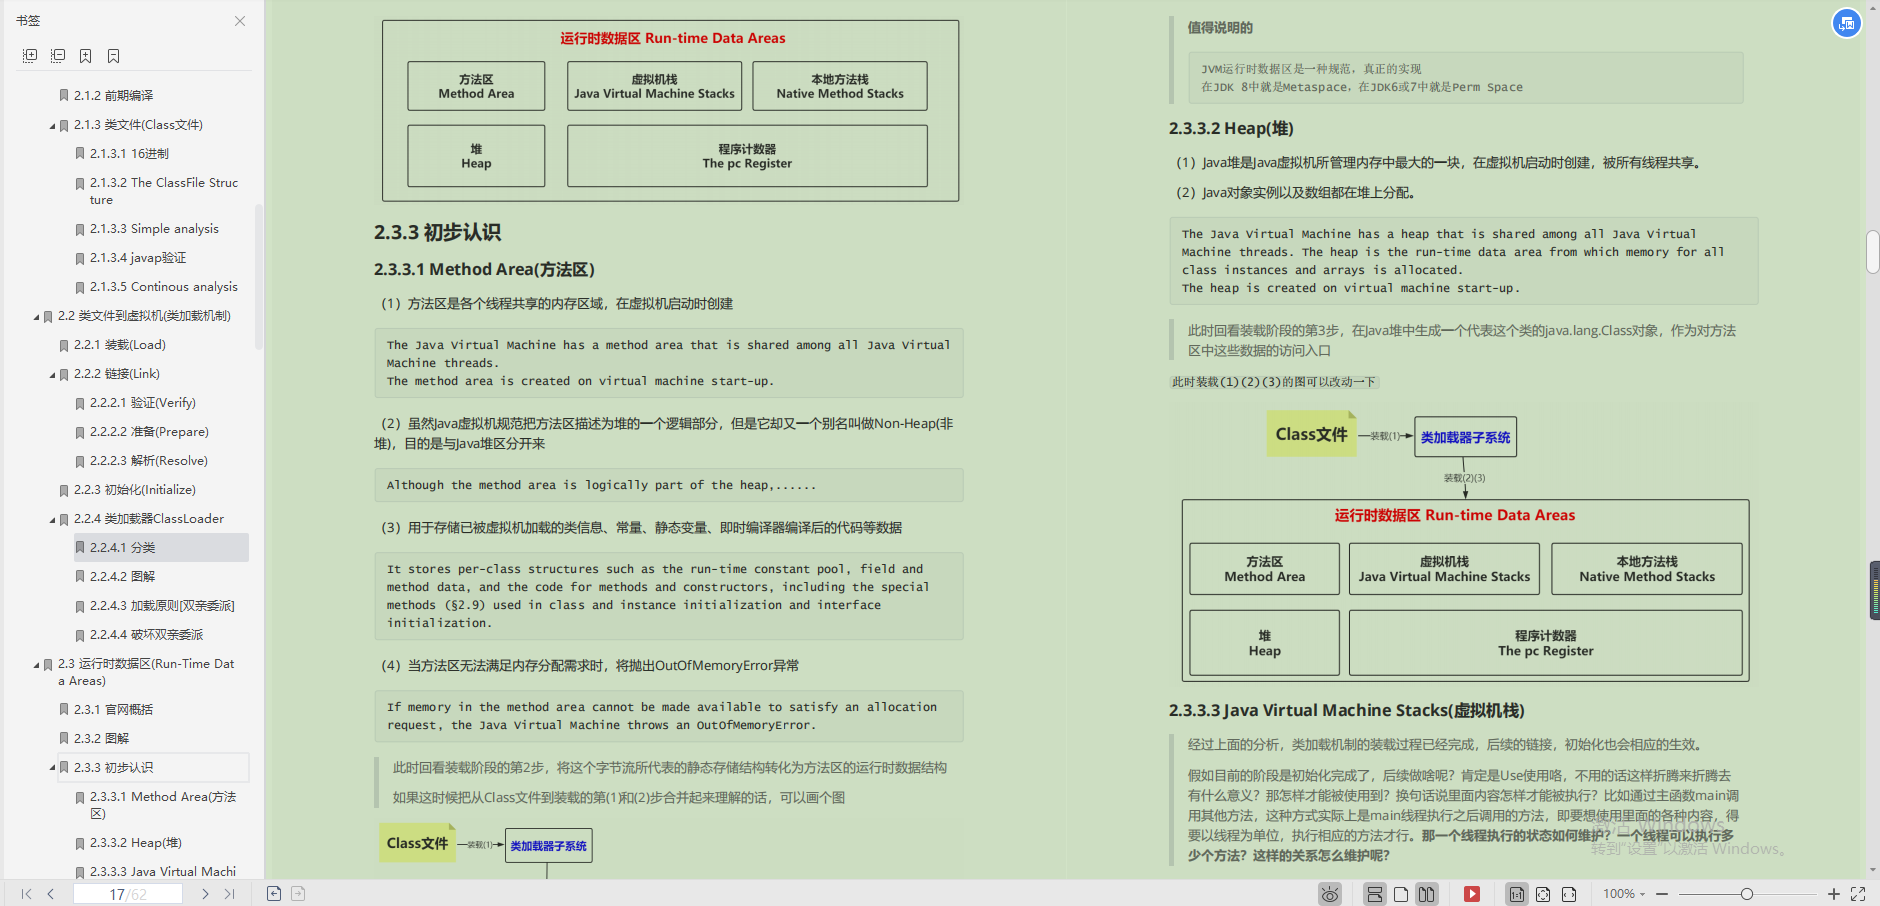Open bookmark 2.3.3.2 Heap(堆)

click(x=136, y=843)
